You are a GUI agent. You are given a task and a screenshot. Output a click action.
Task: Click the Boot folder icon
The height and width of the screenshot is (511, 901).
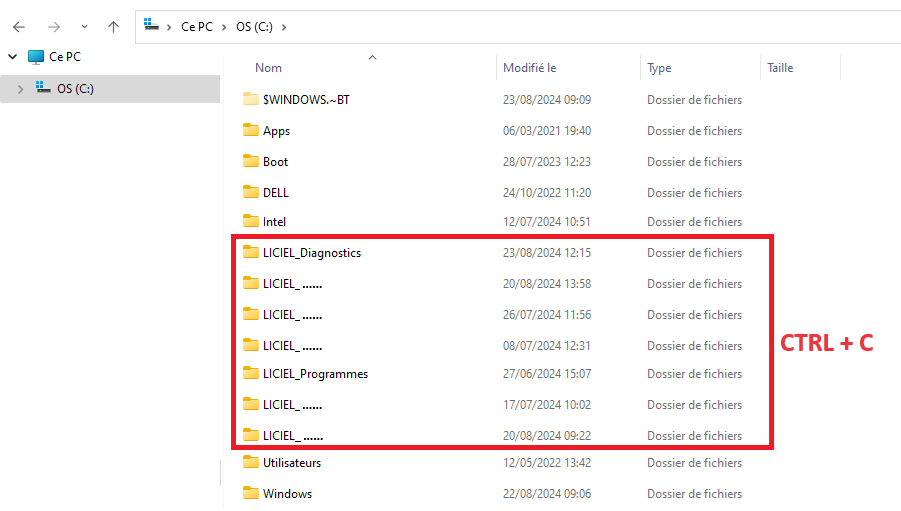(x=251, y=161)
